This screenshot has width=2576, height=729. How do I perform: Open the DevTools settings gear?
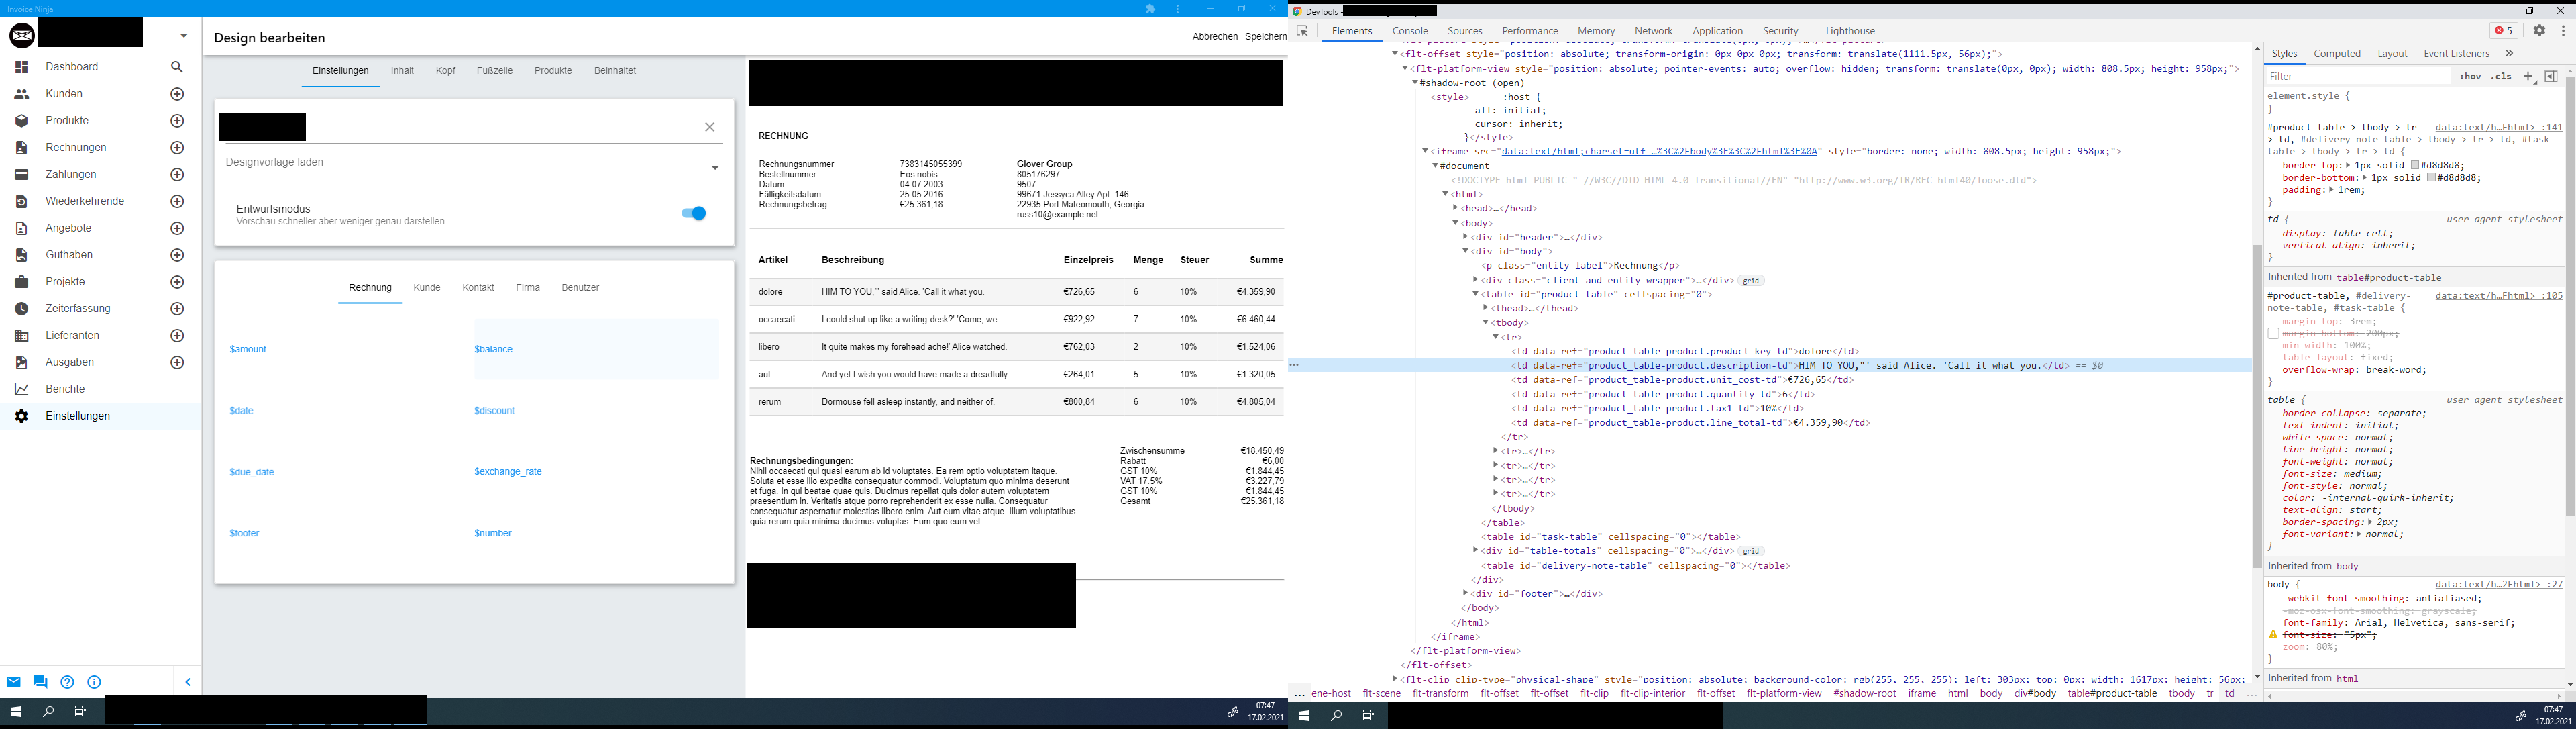[2540, 31]
